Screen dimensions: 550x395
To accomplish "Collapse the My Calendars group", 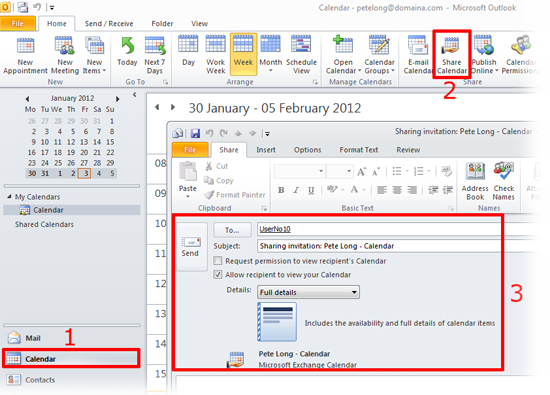I will point(9,197).
